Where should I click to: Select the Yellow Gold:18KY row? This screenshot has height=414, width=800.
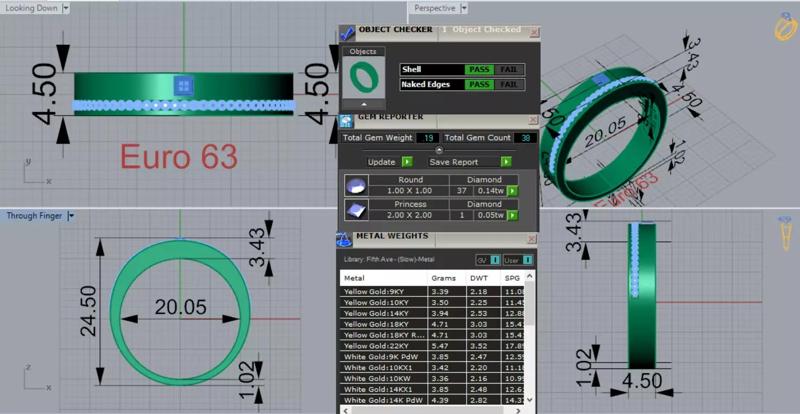tap(433, 324)
